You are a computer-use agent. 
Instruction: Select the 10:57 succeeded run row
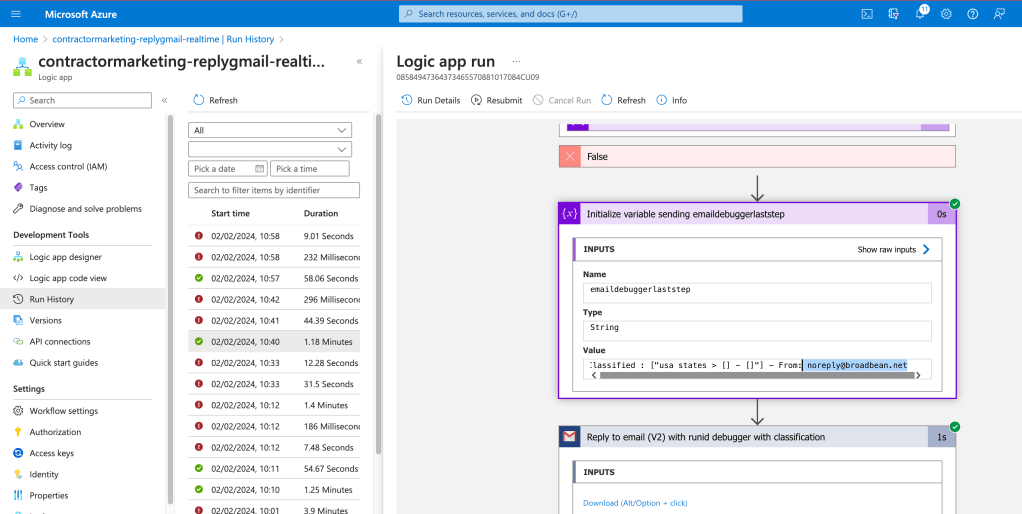[274, 278]
